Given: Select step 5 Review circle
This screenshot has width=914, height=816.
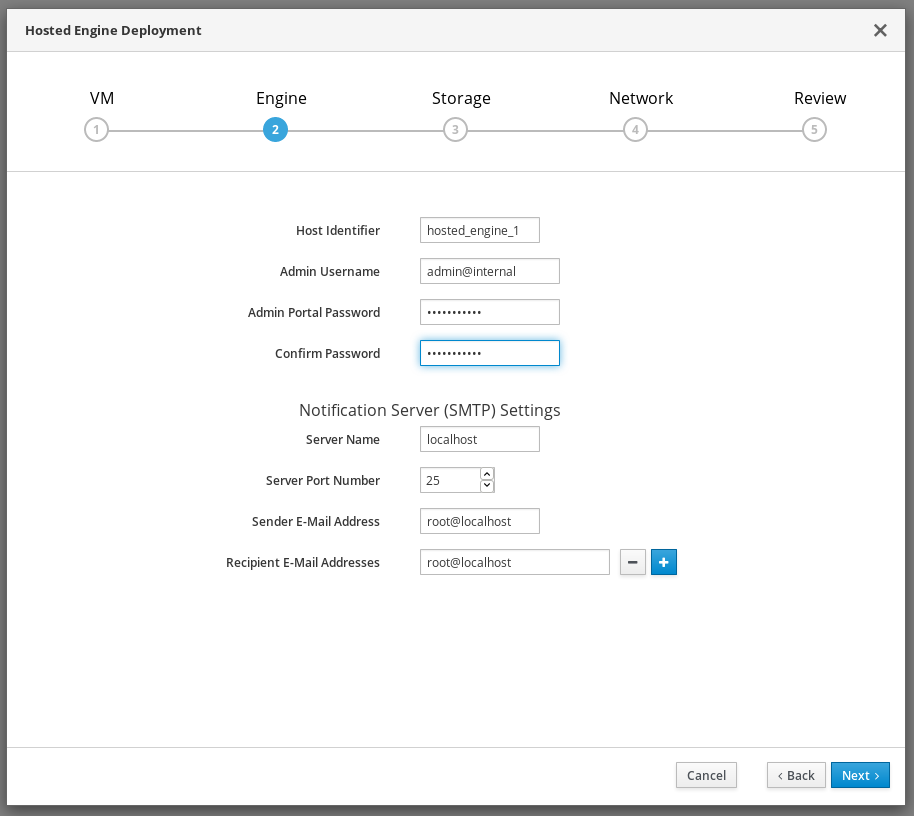Looking at the screenshot, I should click(x=814, y=130).
